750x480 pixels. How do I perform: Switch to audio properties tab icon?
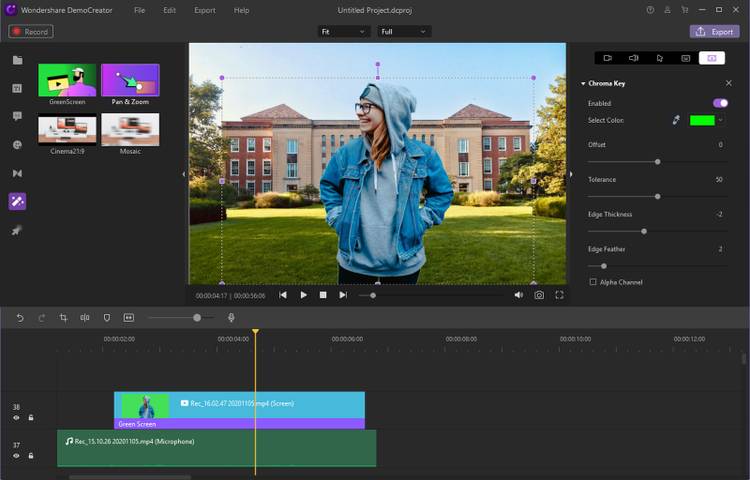tap(634, 58)
